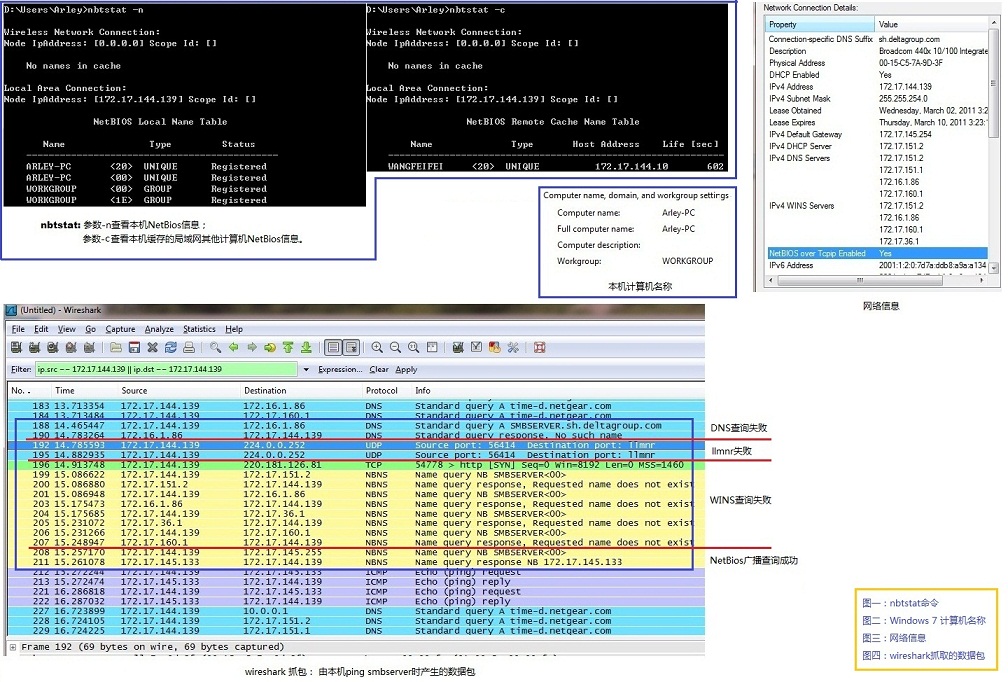
Task: Edit display filters from the toolbar
Action: [x=476, y=348]
